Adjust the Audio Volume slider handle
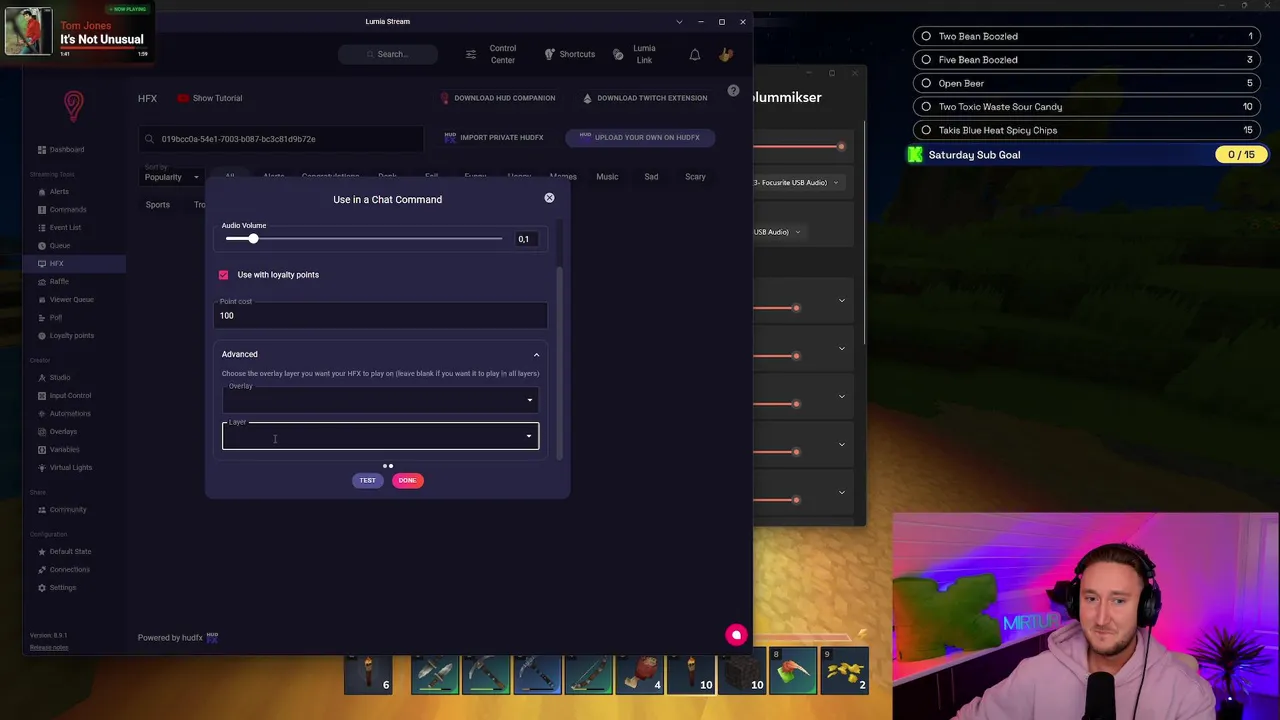Image resolution: width=1280 pixels, height=720 pixels. click(253, 239)
